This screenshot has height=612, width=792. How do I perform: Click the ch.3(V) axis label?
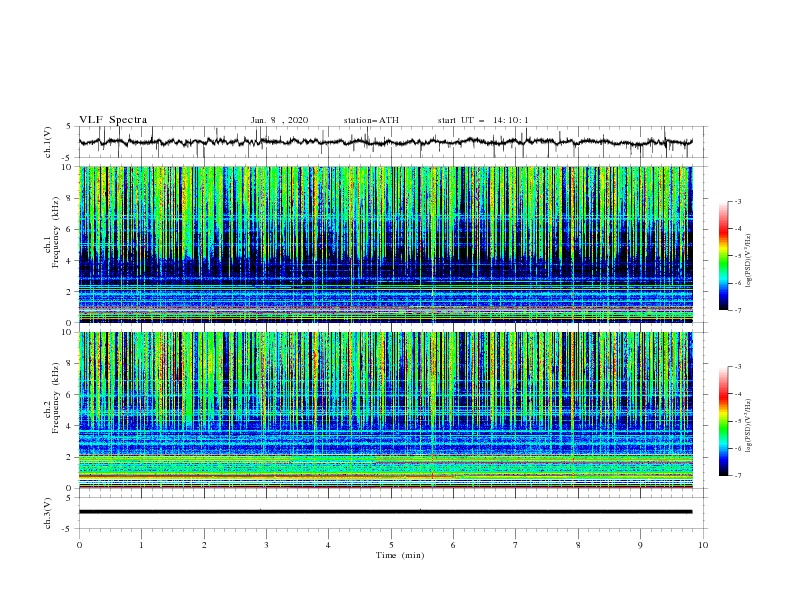pos(47,513)
